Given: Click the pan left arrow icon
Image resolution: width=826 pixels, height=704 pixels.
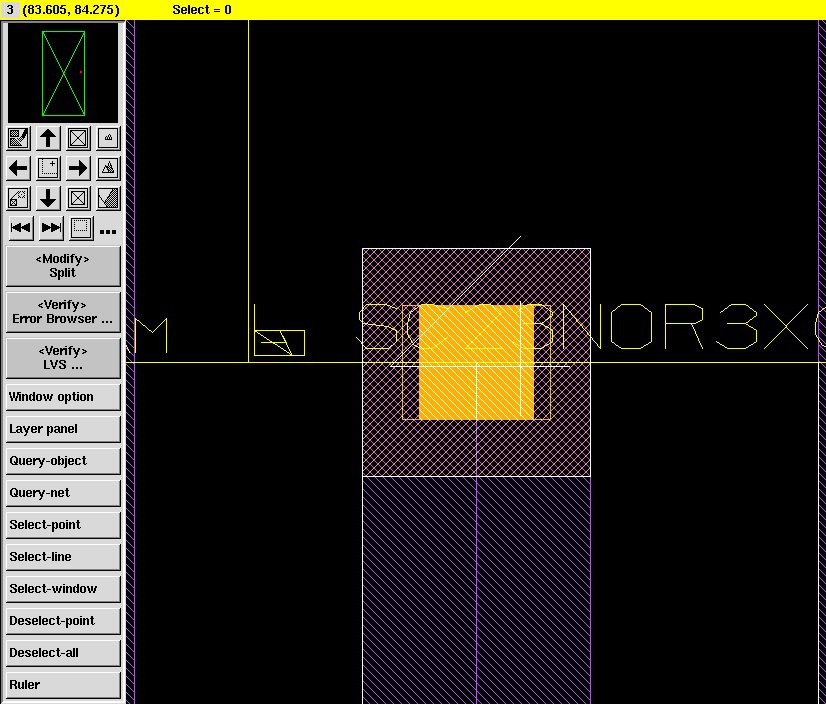Looking at the screenshot, I should click(x=18, y=168).
